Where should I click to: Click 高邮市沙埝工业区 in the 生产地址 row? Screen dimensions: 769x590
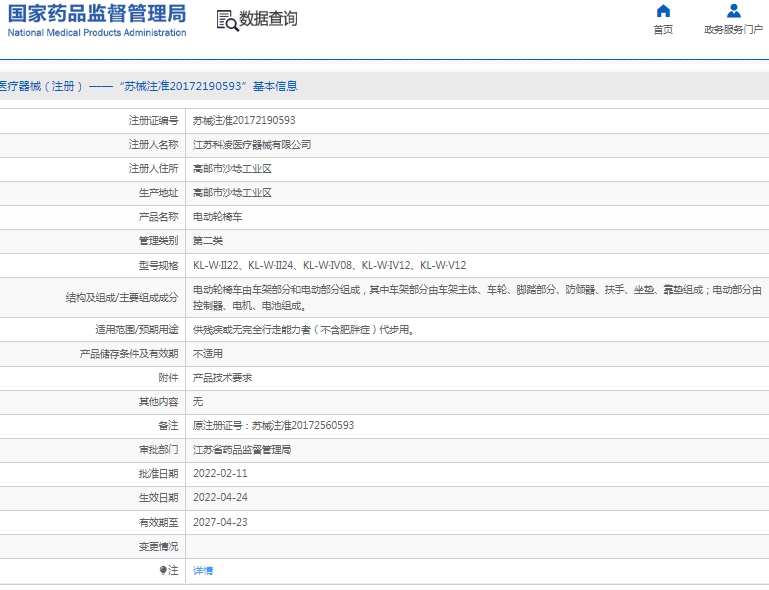tap(232, 193)
